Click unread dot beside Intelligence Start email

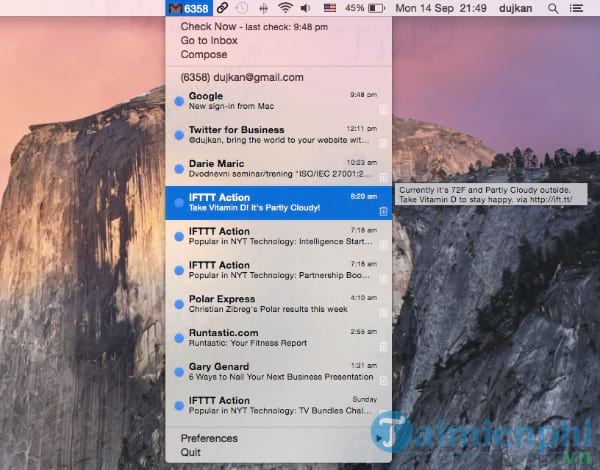tap(179, 237)
